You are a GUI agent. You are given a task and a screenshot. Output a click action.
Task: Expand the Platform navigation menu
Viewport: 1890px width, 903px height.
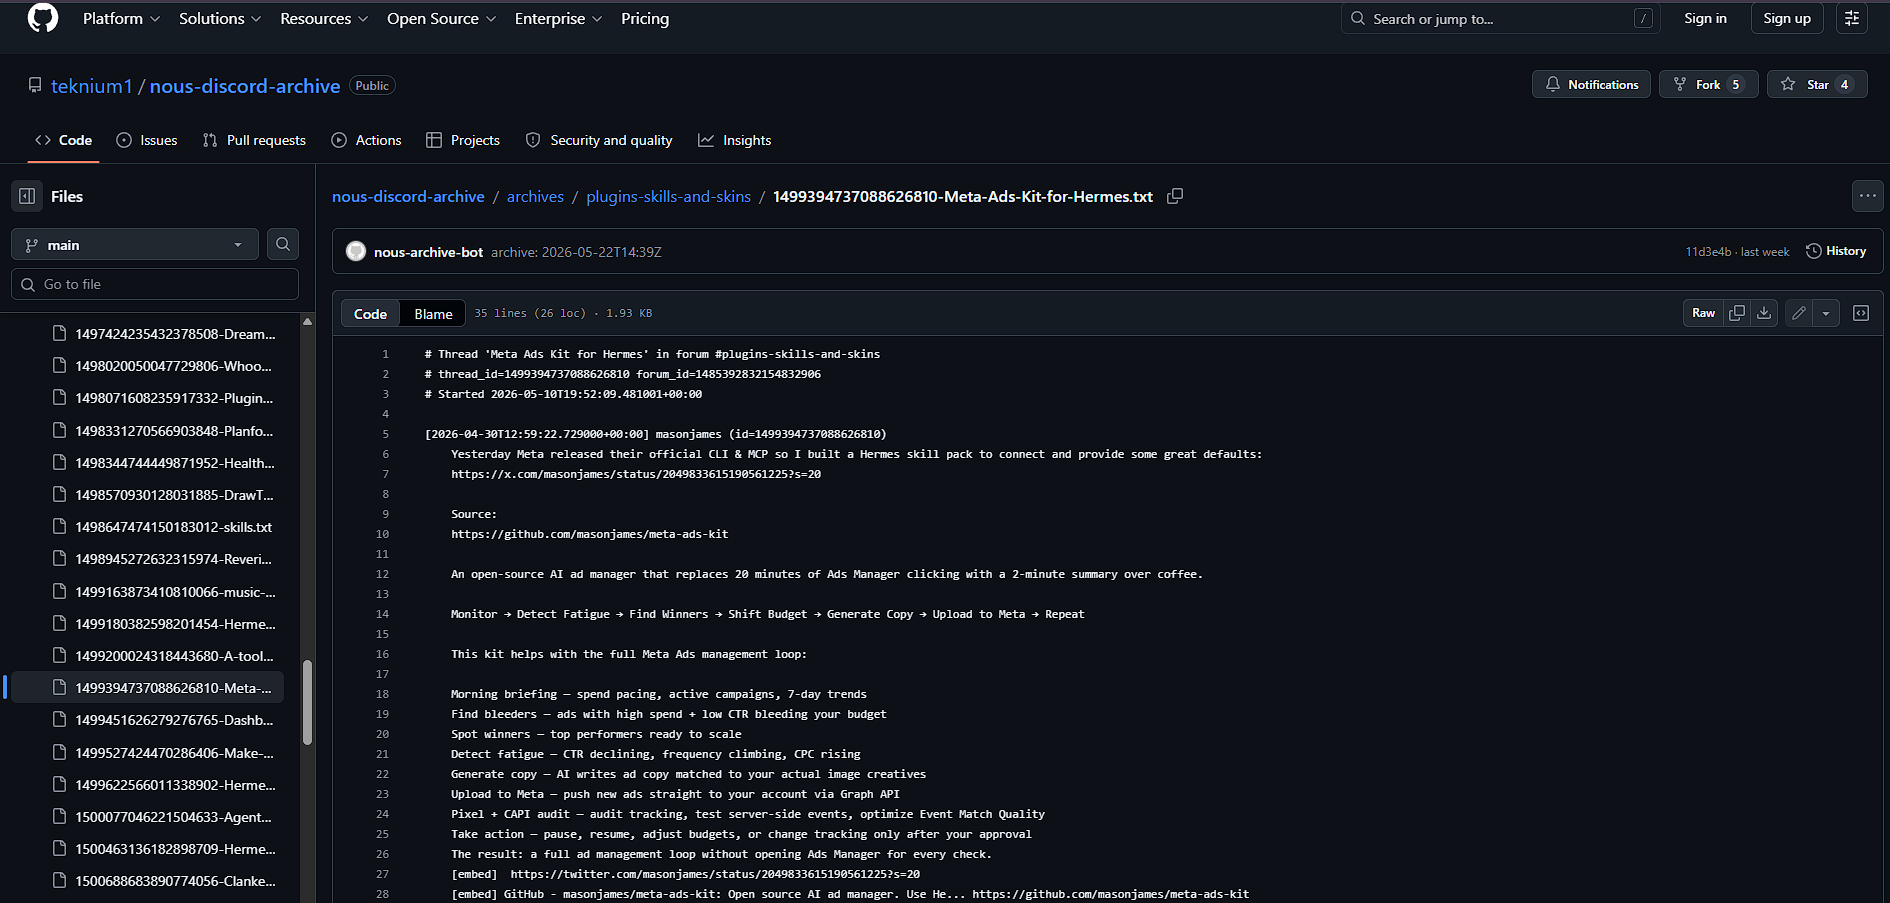[x=121, y=18]
